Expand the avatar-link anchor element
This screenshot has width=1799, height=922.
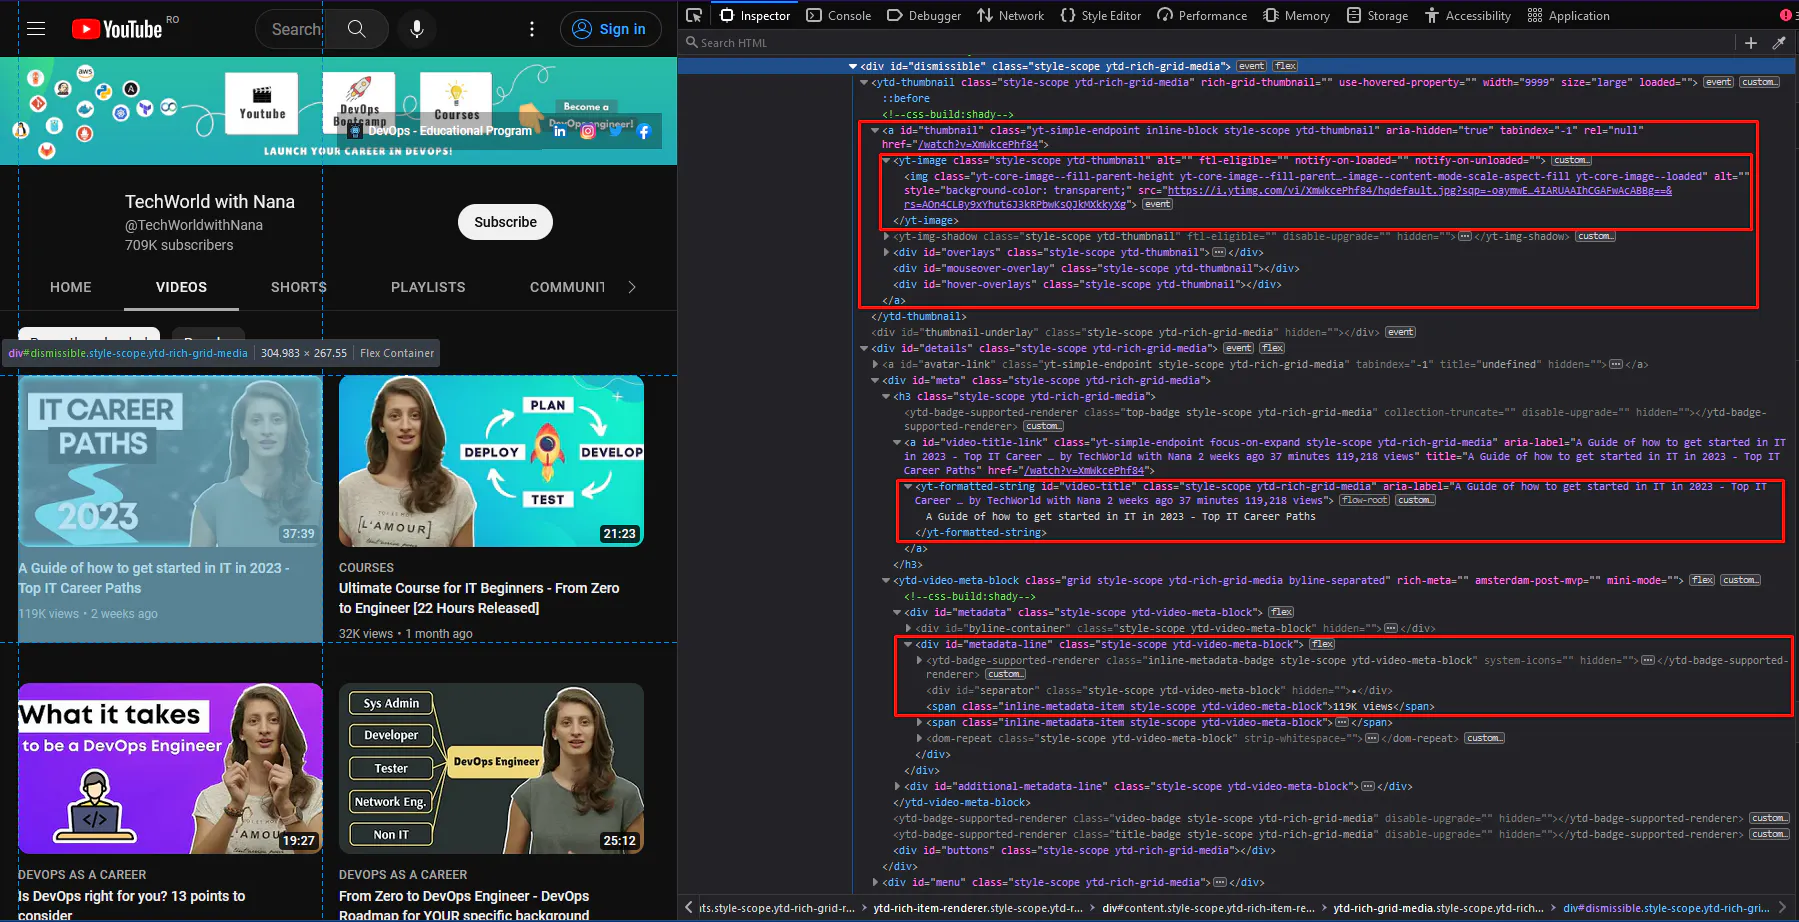[874, 364]
